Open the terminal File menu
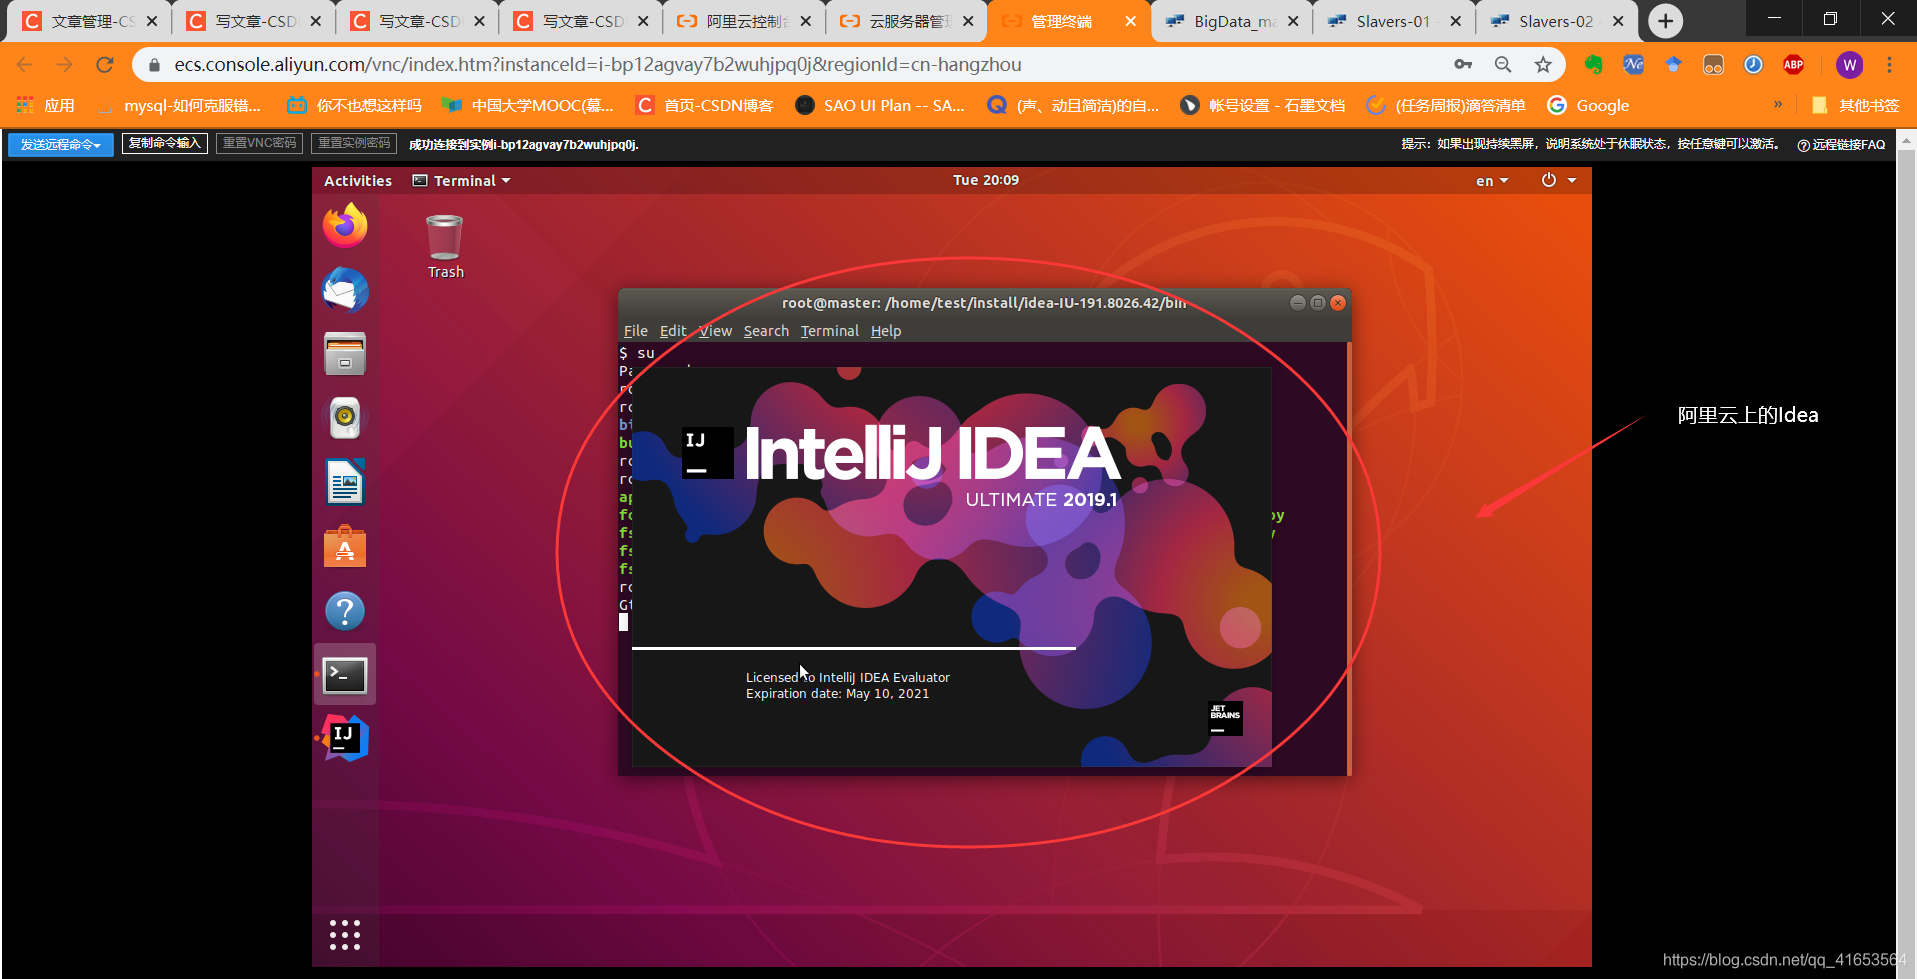The image size is (1917, 979). point(636,331)
